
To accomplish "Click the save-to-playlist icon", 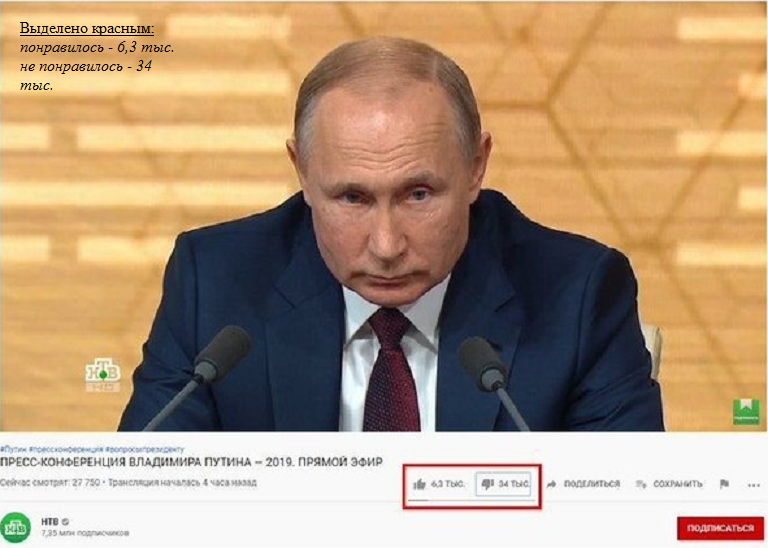I will coord(641,484).
